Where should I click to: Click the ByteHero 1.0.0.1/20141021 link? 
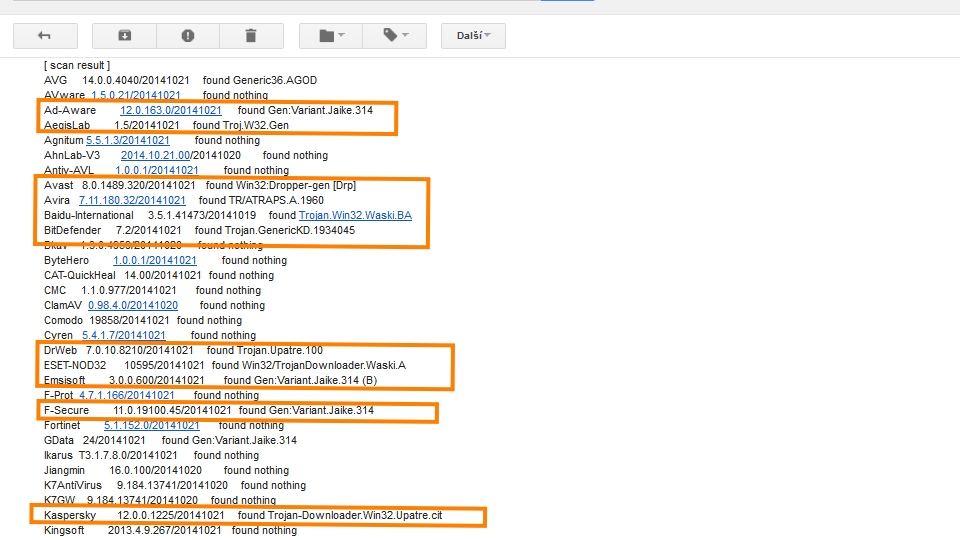tap(155, 260)
